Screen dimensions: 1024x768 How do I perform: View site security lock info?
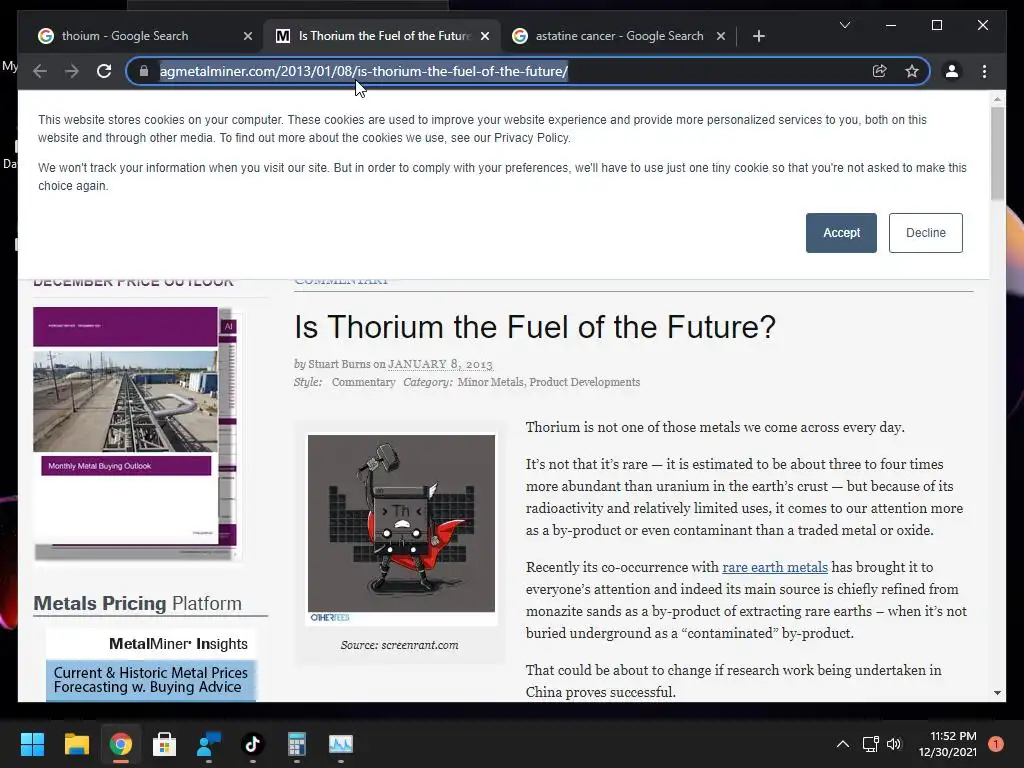pyautogui.click(x=144, y=71)
